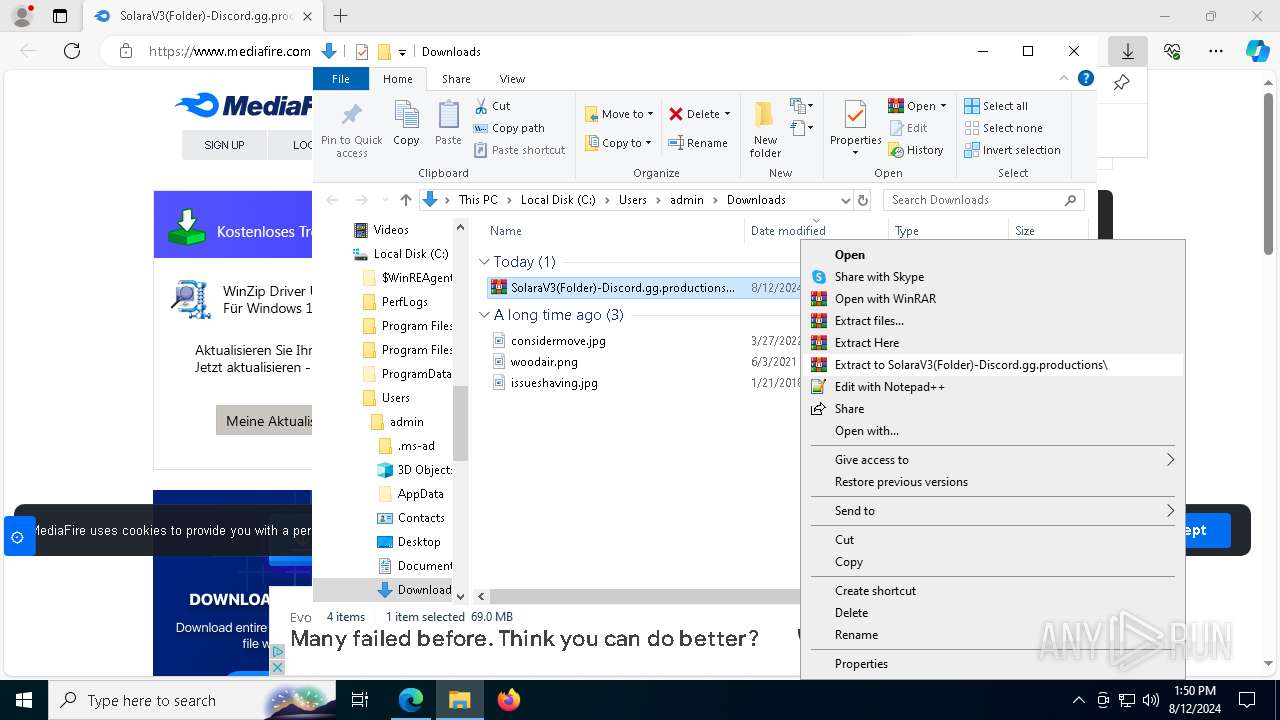Screen dimensions: 1280x720
Task: Choose Share with Skype
Action: (993, 277)
